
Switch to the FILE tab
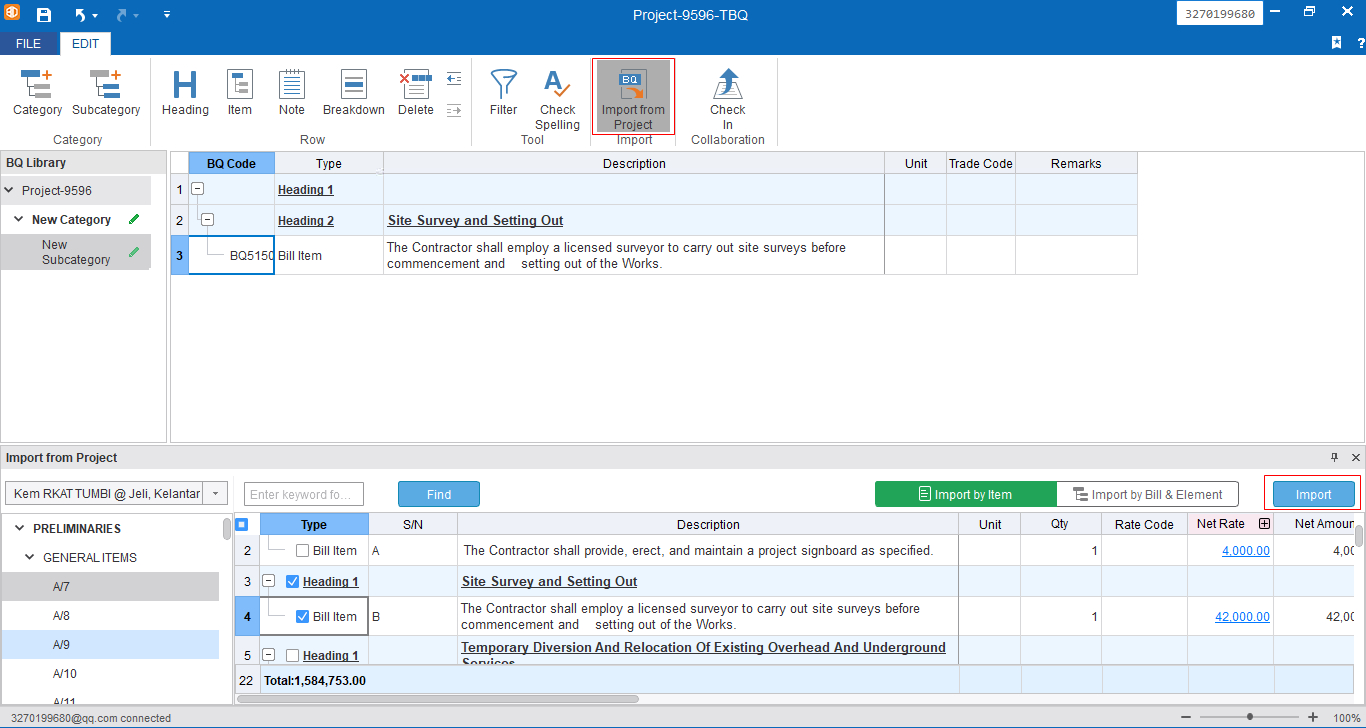tap(29, 44)
